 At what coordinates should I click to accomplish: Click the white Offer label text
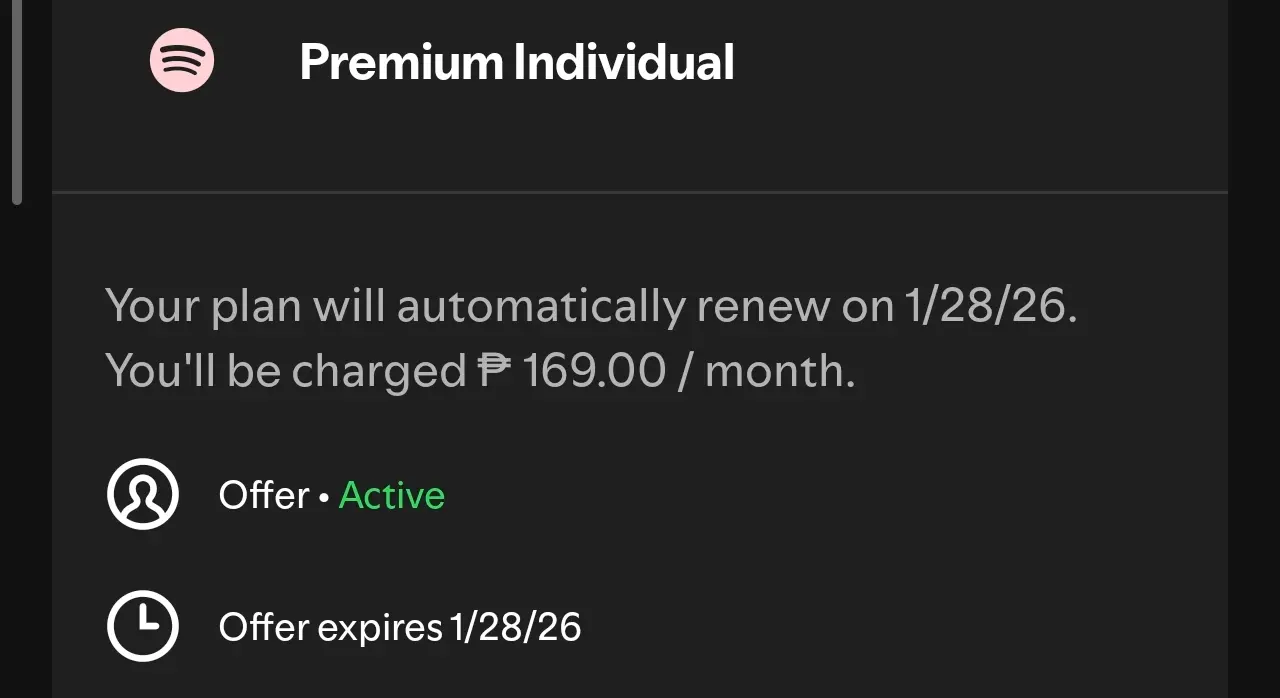pos(264,495)
